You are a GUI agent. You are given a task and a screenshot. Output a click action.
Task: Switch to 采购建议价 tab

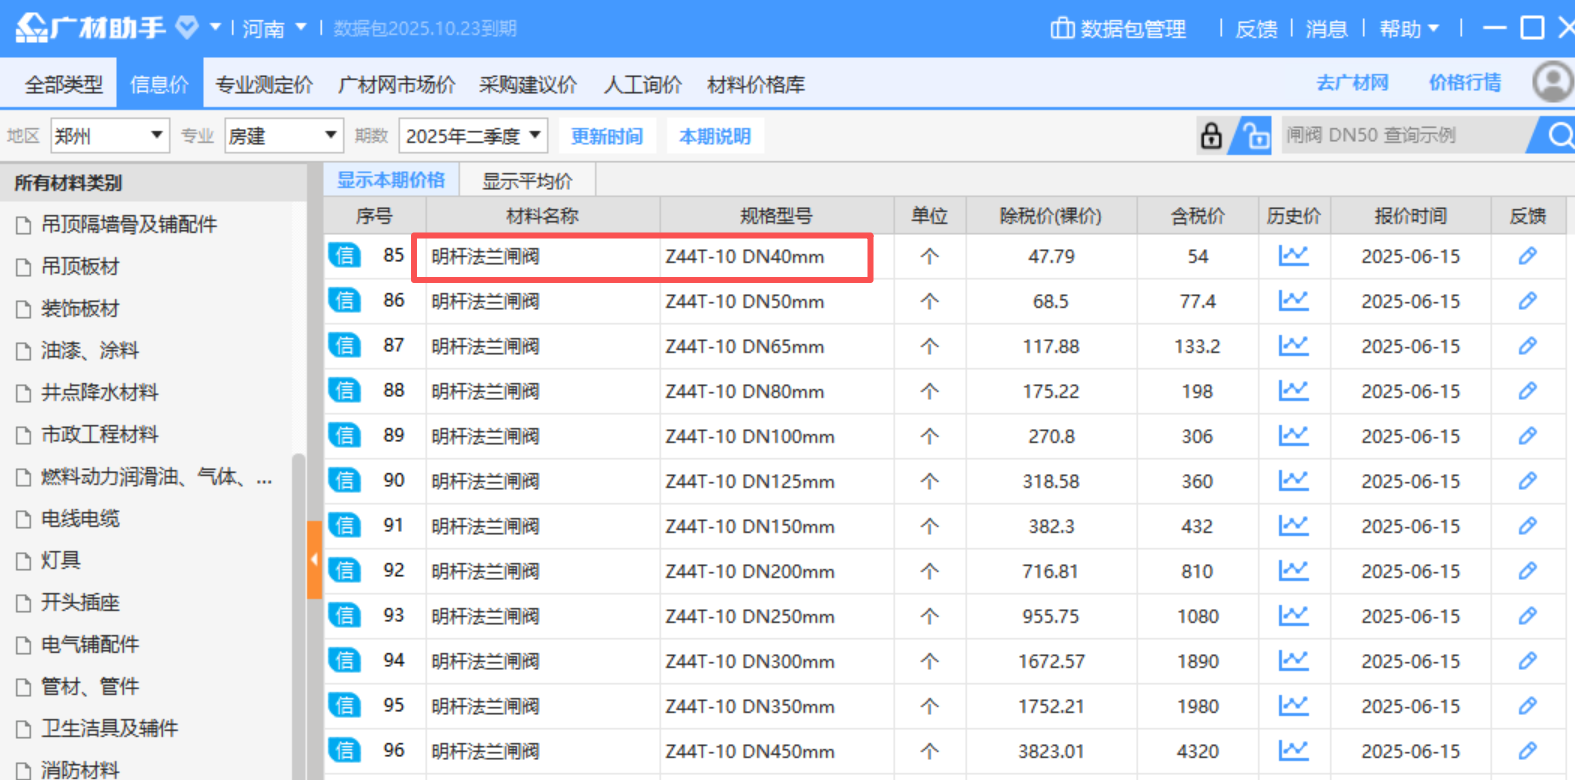click(528, 85)
